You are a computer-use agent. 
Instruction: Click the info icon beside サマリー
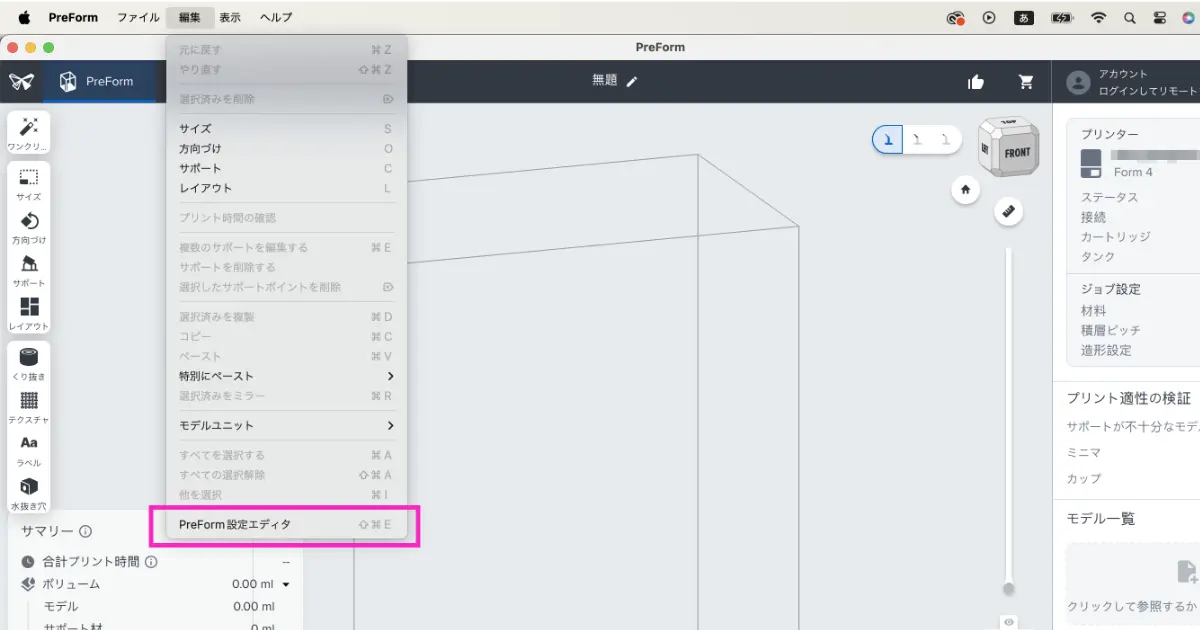coord(86,532)
